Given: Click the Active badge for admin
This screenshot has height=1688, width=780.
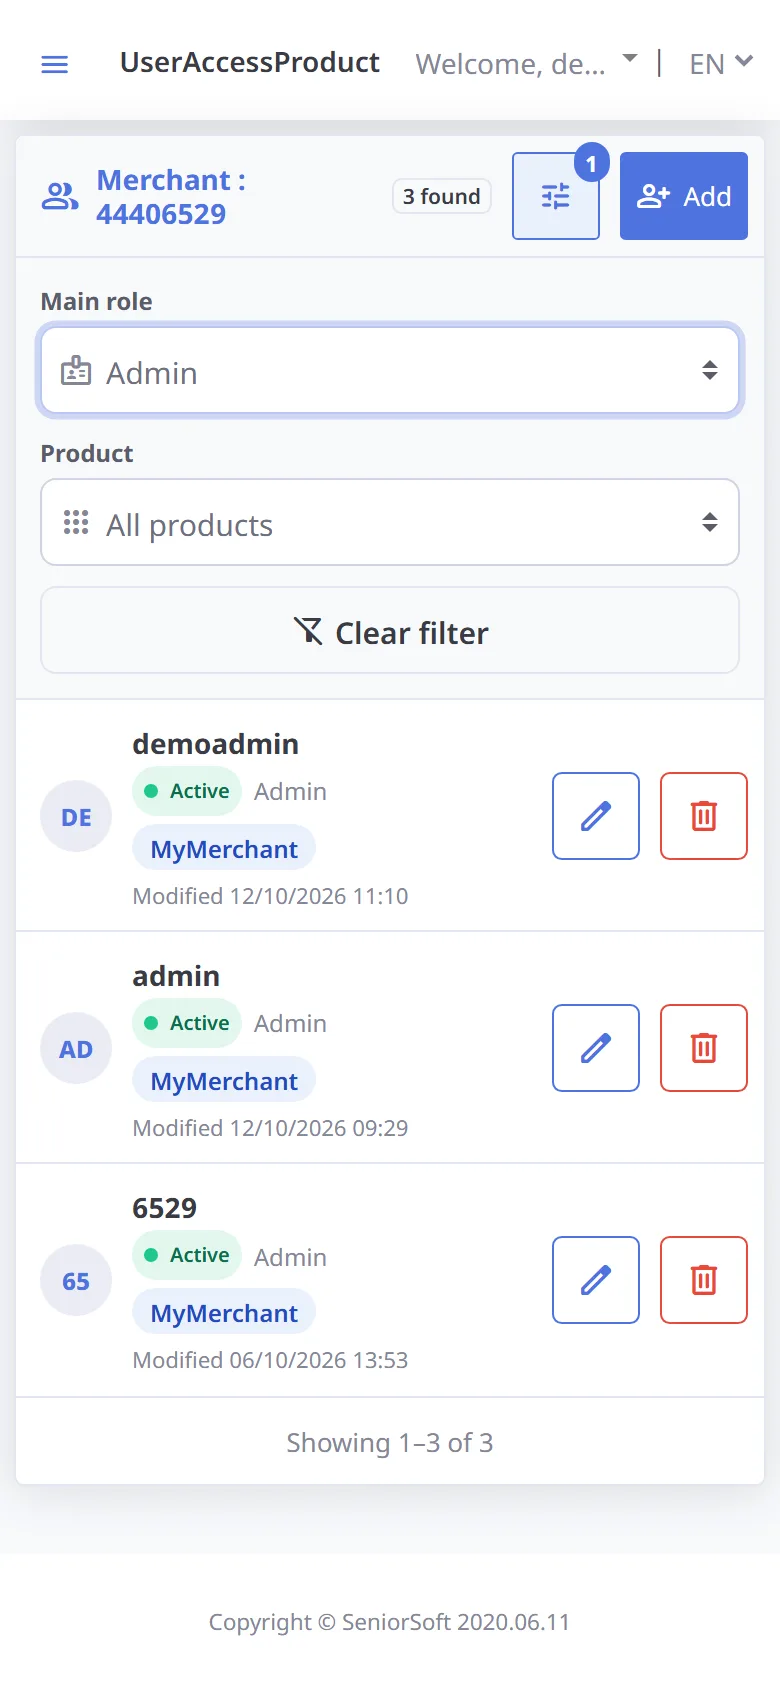Looking at the screenshot, I should pos(187,1023).
